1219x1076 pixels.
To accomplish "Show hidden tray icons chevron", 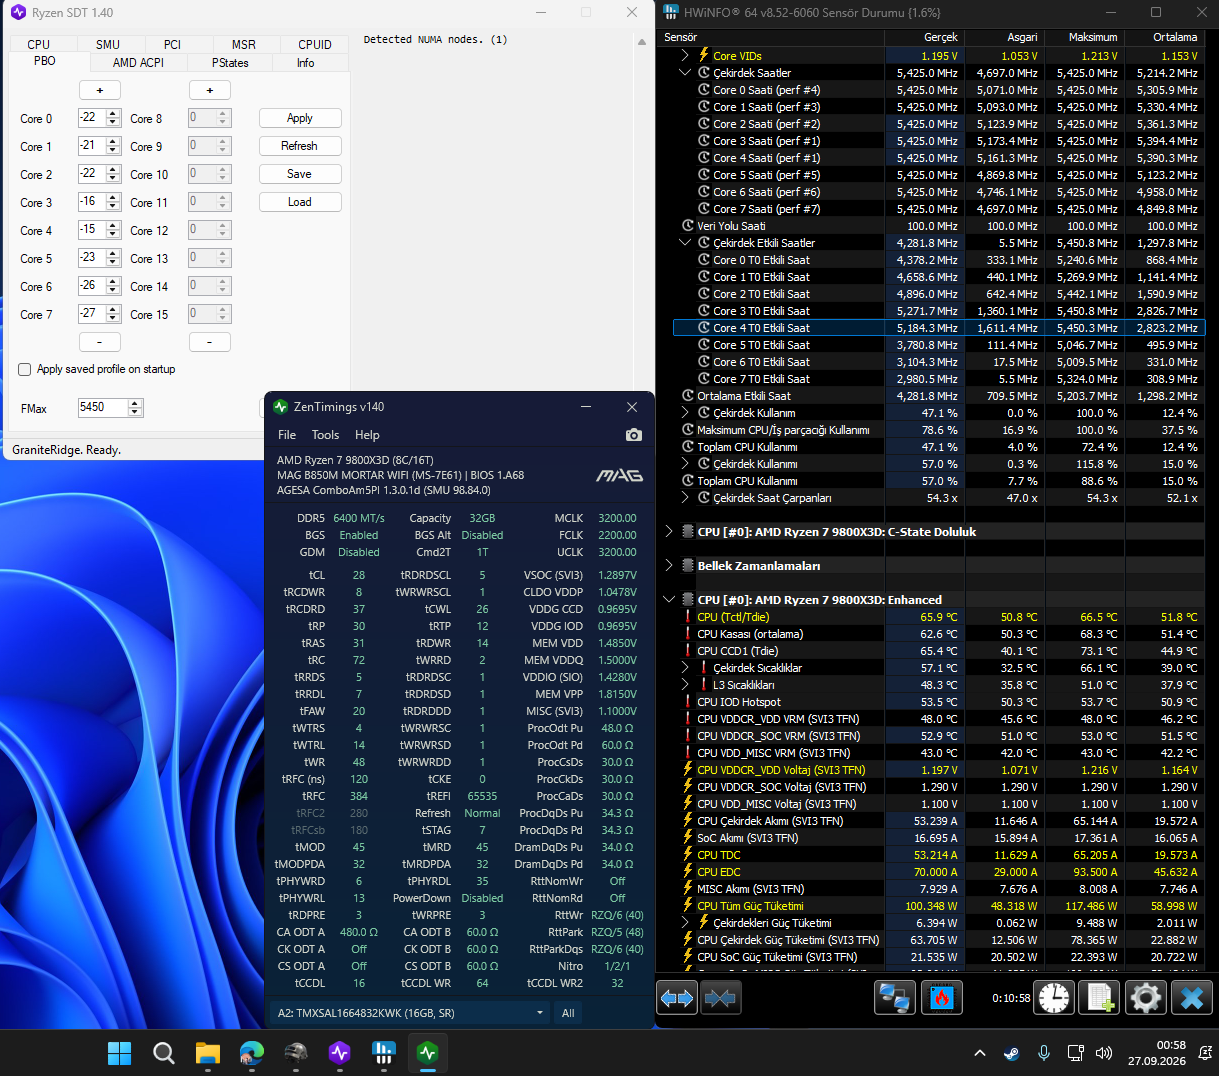I will (x=980, y=1053).
